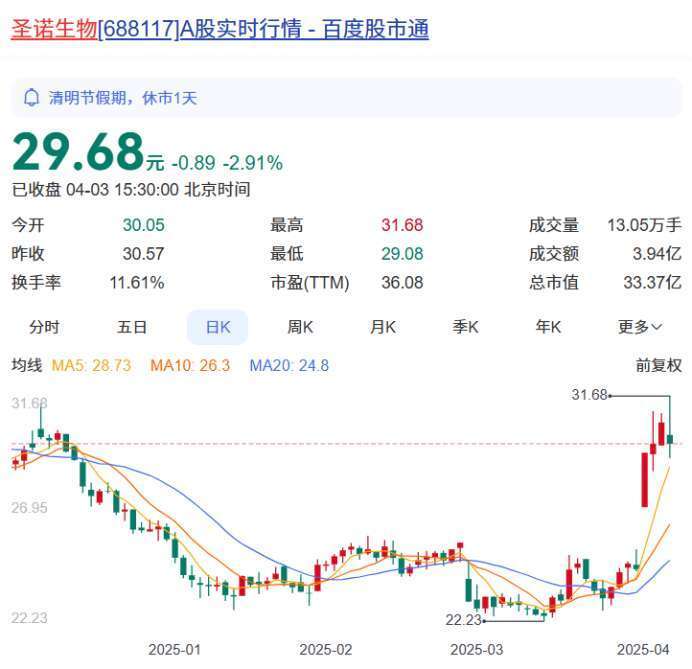This screenshot has height=669, width=692.
Task: Click the 最高 value 31.68 in stats
Action: (402, 225)
